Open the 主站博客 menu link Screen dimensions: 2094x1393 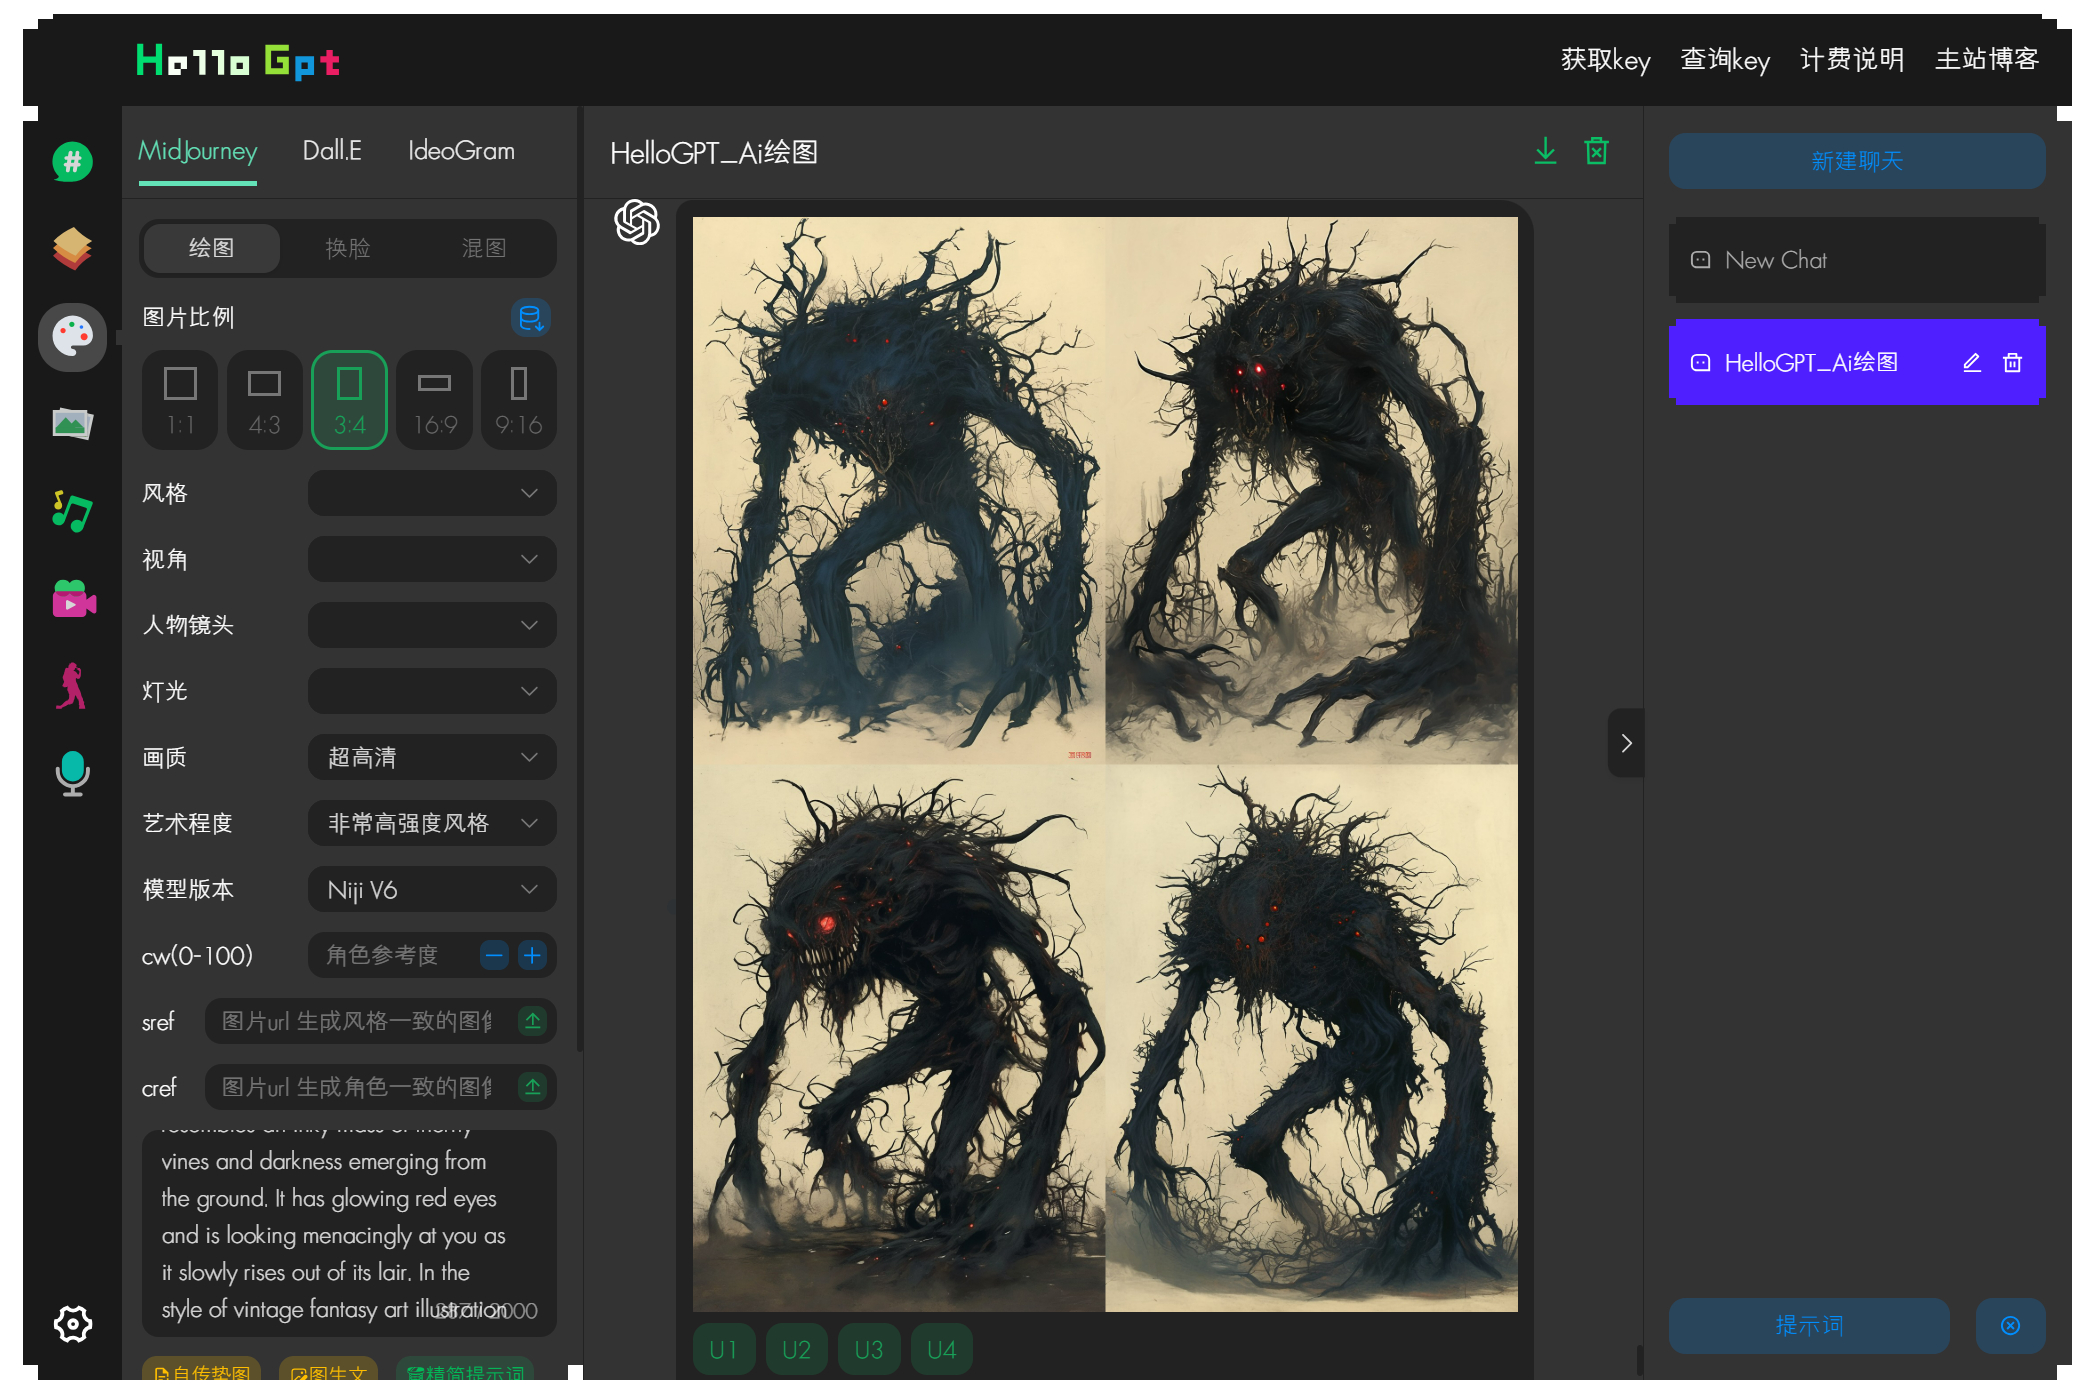[x=1987, y=60]
